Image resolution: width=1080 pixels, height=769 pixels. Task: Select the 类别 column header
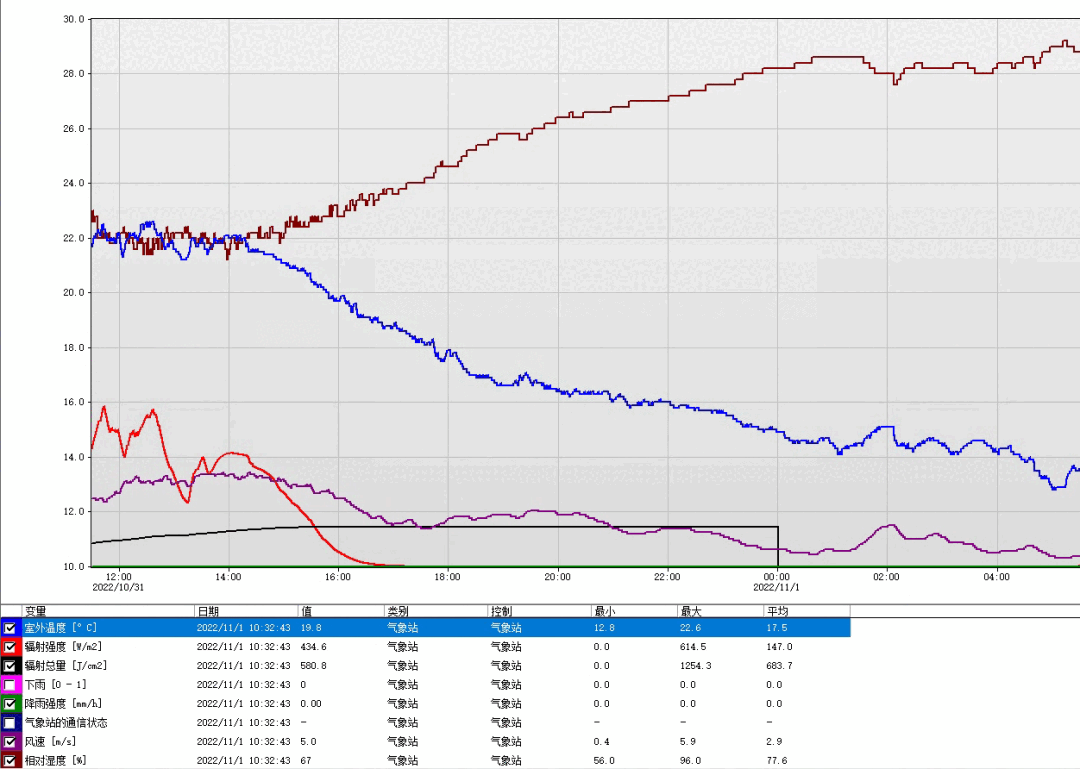(x=434, y=610)
